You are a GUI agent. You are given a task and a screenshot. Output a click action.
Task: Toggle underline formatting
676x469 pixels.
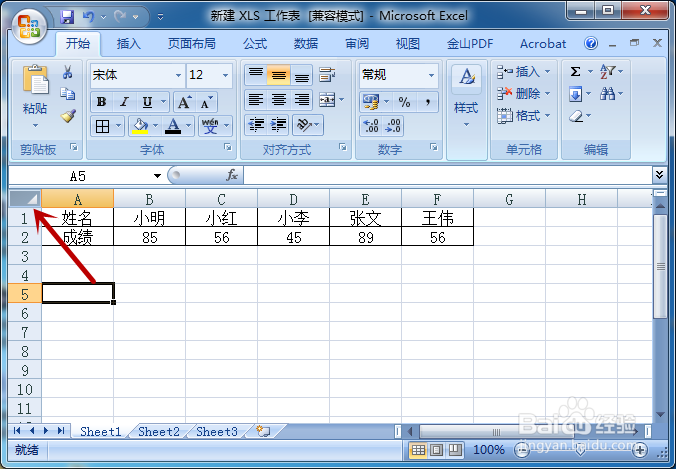pyautogui.click(x=147, y=102)
